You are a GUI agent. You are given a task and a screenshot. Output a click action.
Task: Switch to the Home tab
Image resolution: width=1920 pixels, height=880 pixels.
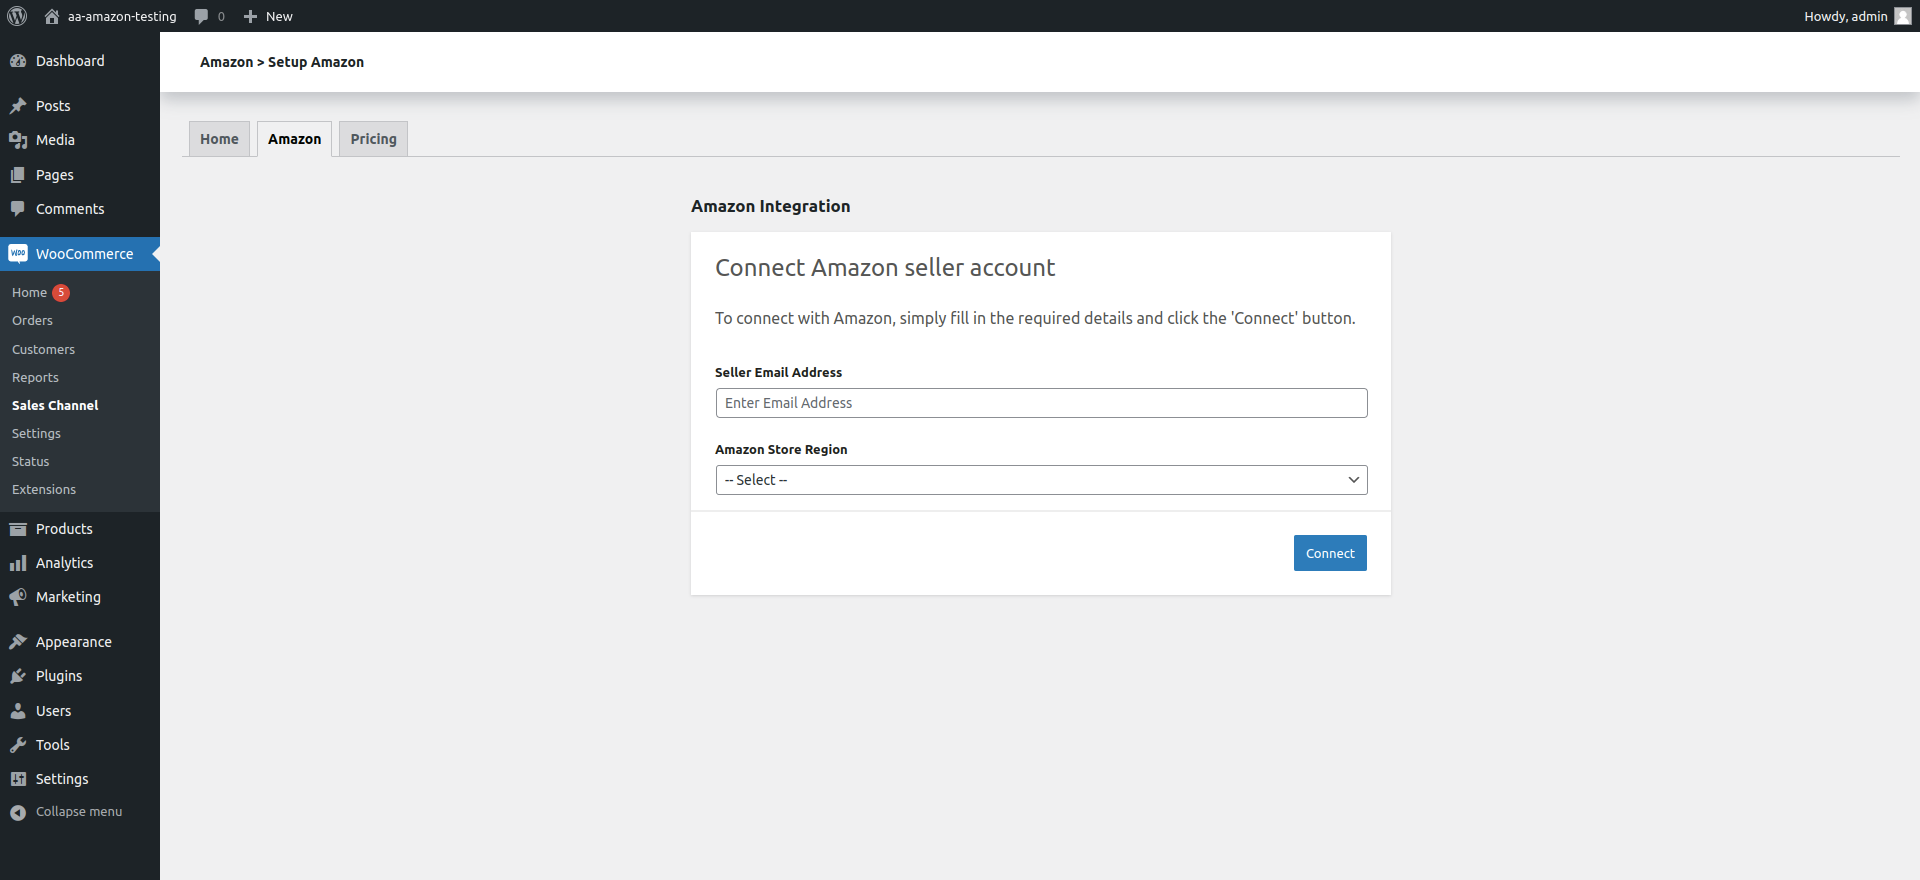pos(219,139)
